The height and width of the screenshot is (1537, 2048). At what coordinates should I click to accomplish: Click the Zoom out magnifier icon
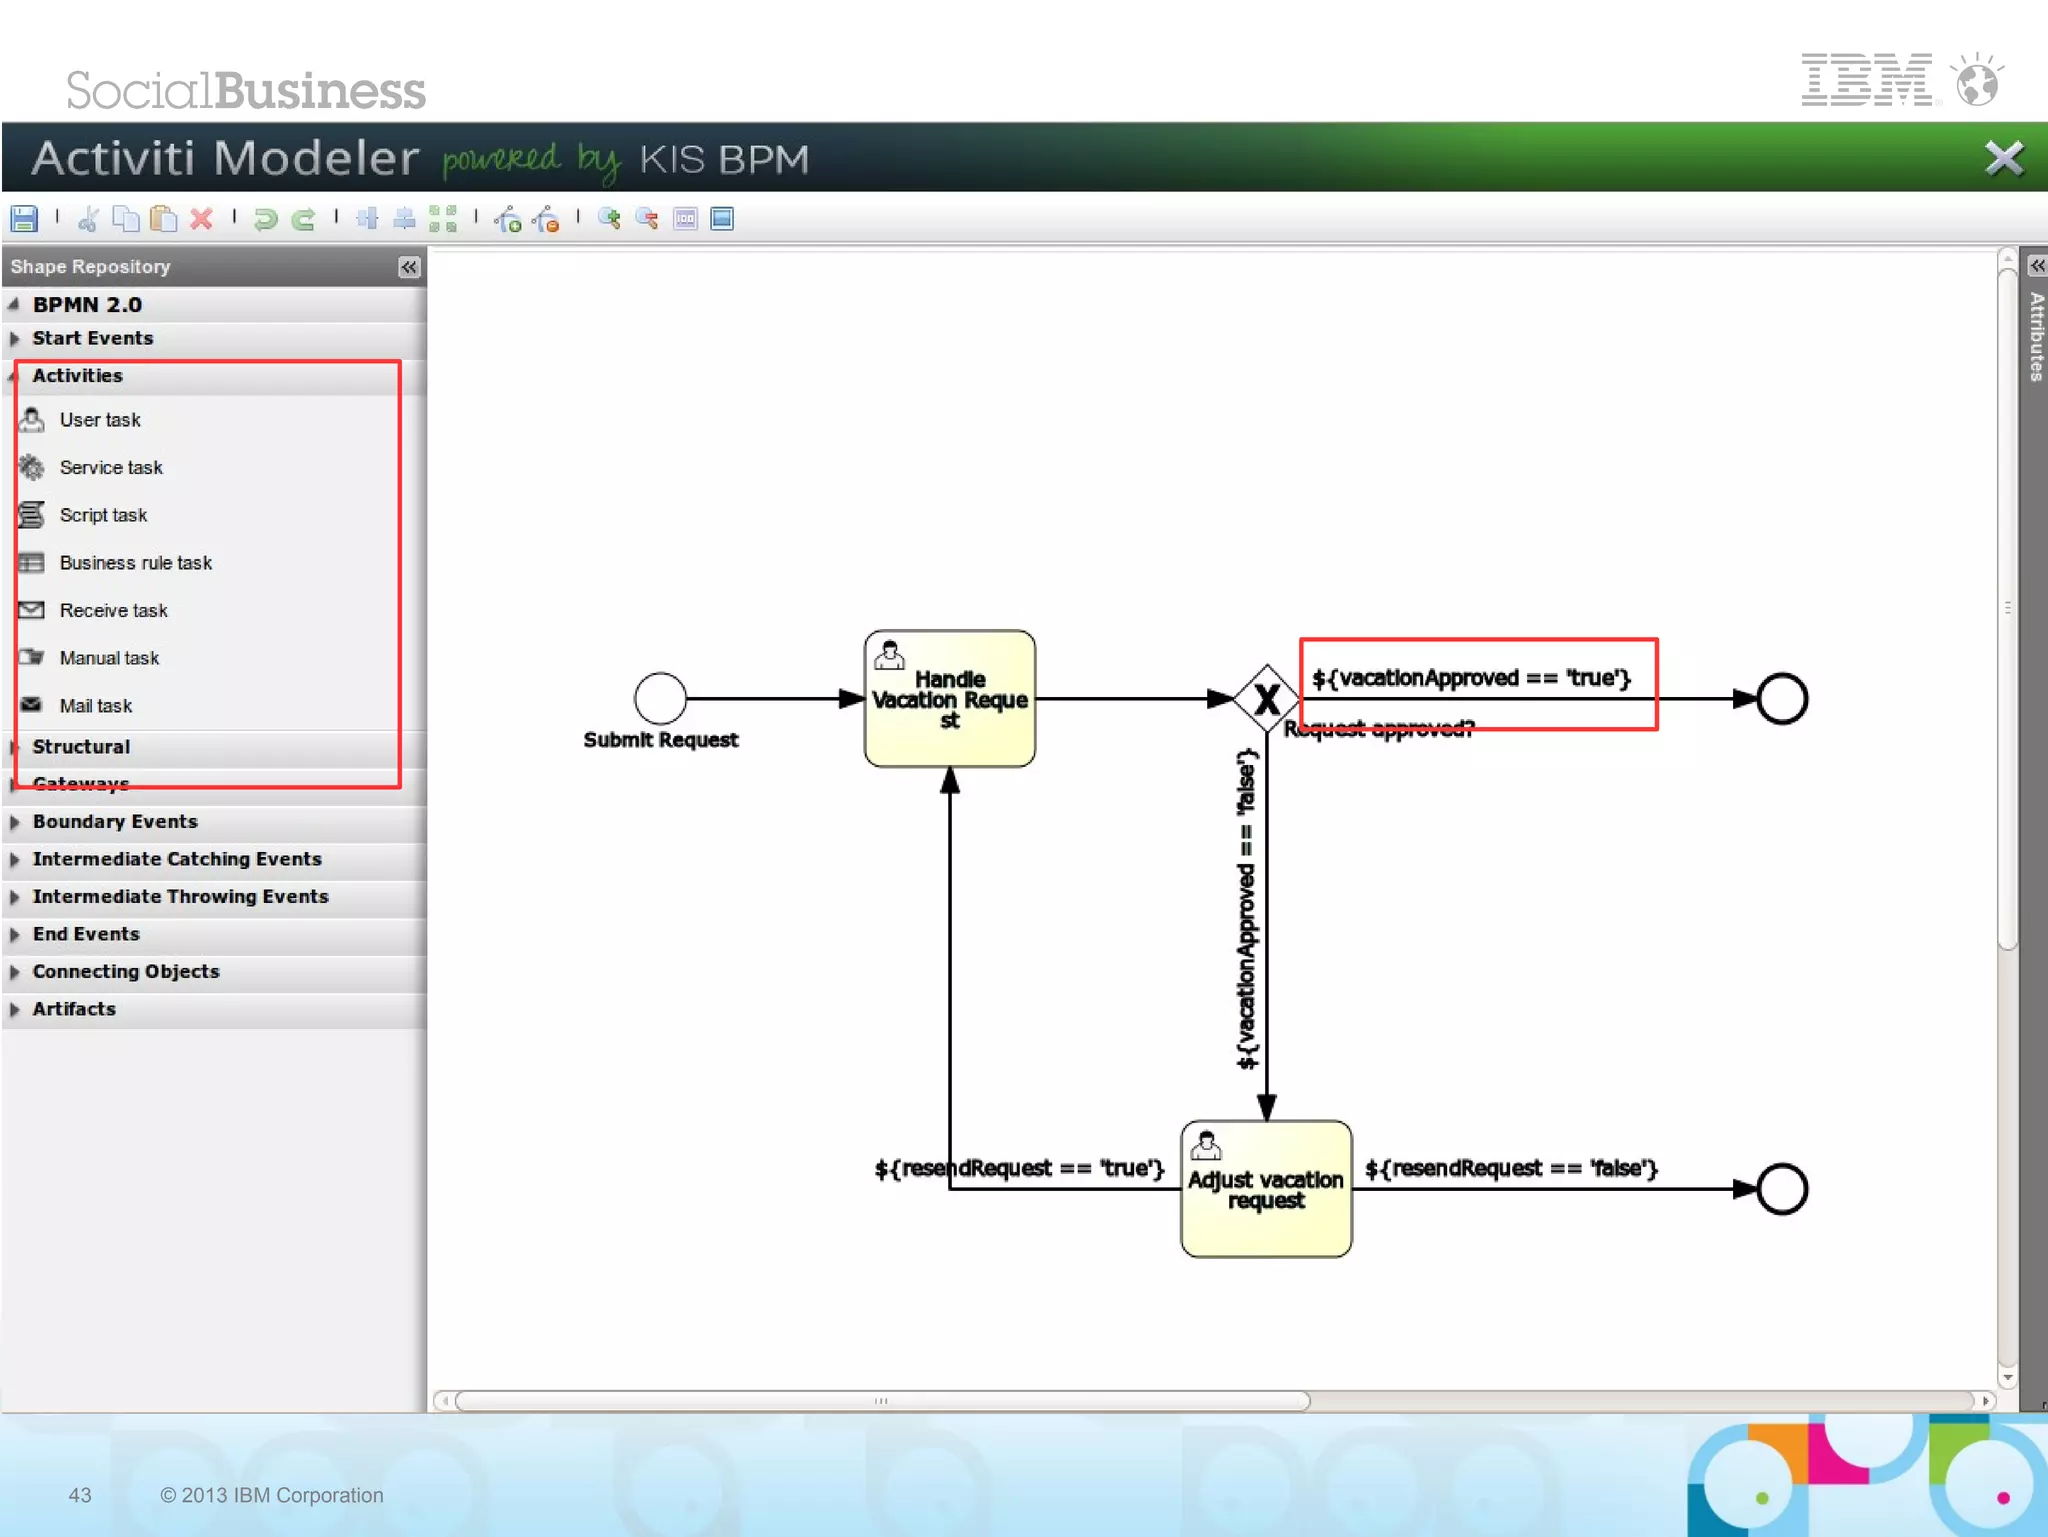click(647, 219)
